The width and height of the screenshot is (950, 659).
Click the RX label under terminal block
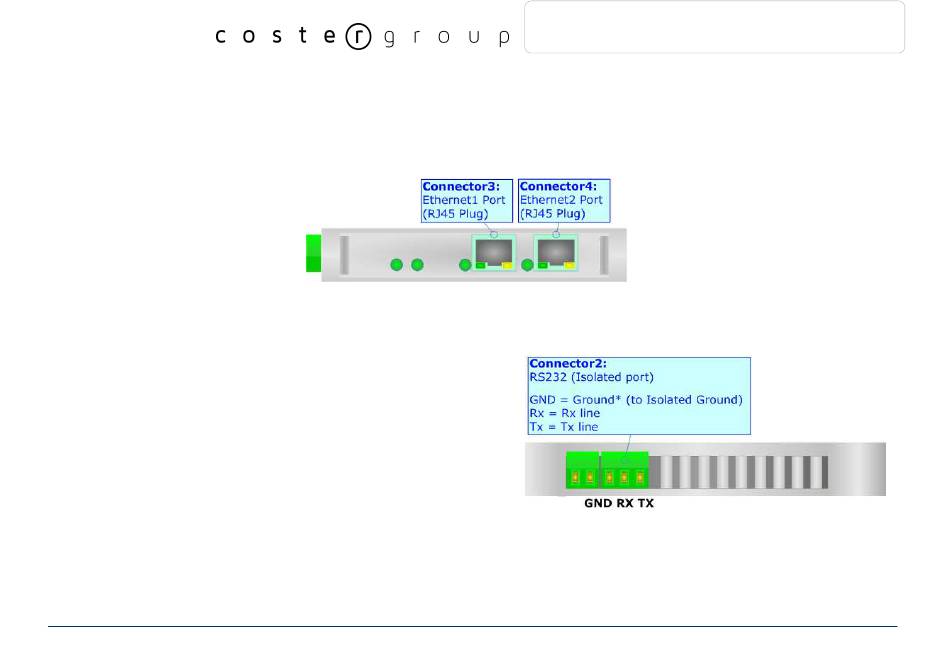(624, 504)
